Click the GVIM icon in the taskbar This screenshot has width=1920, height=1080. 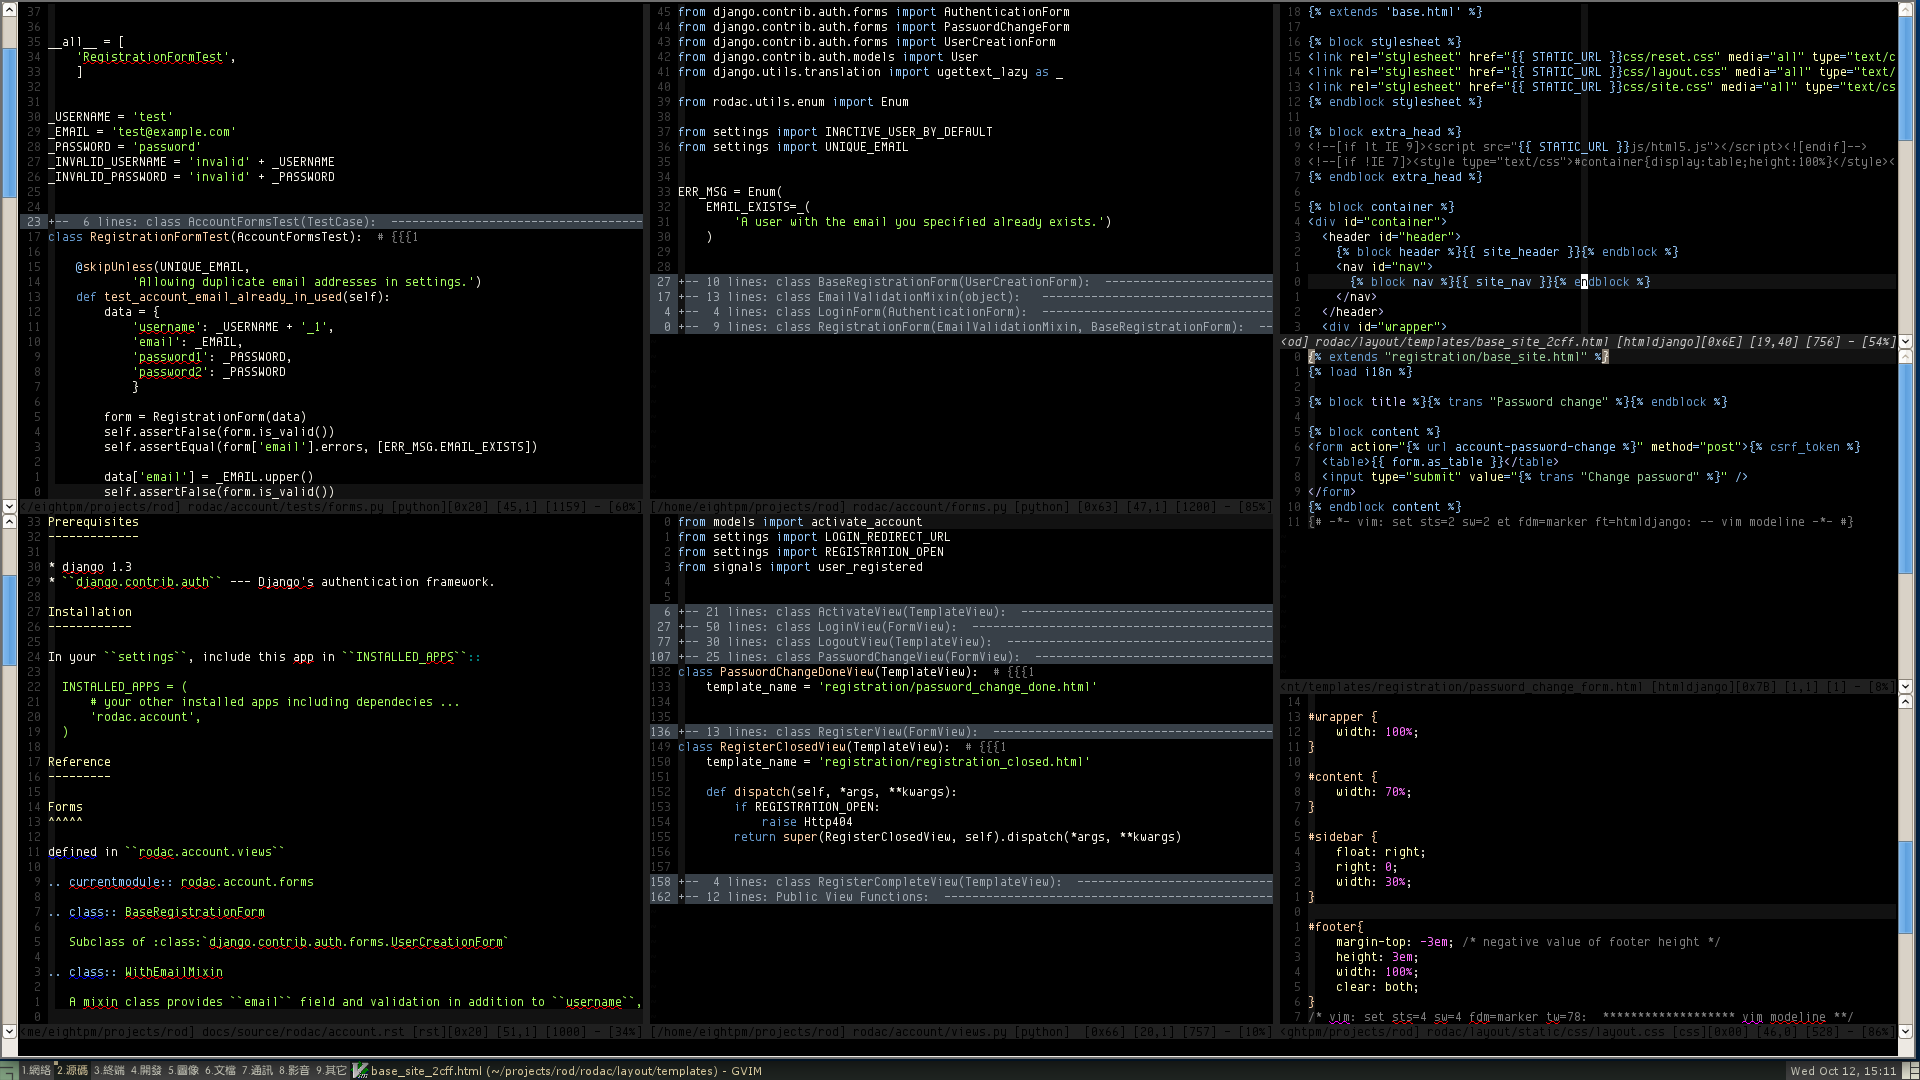(x=360, y=1070)
